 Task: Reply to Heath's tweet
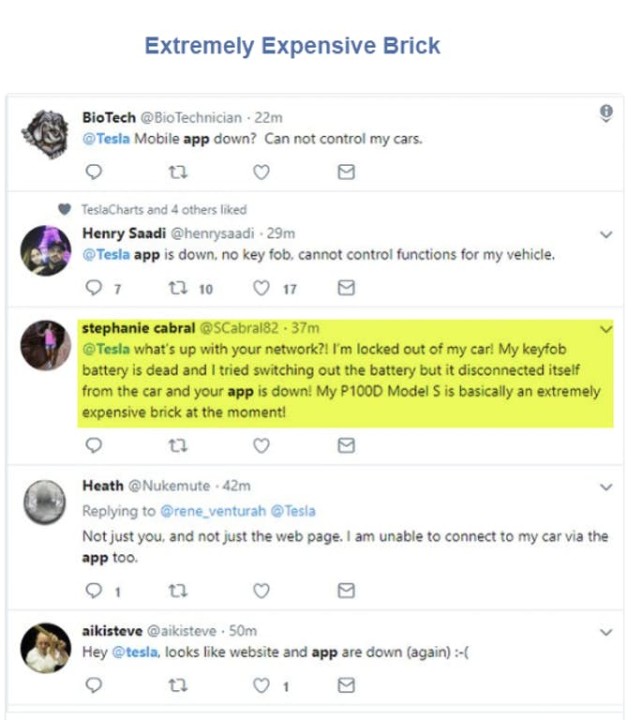94,591
